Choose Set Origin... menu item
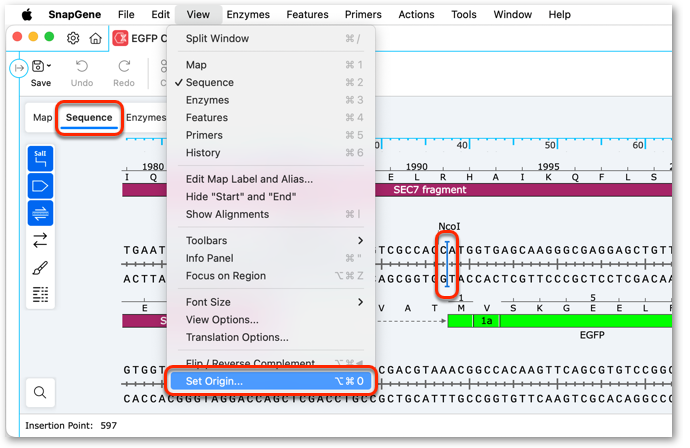This screenshot has height=448, width=690. [271, 381]
